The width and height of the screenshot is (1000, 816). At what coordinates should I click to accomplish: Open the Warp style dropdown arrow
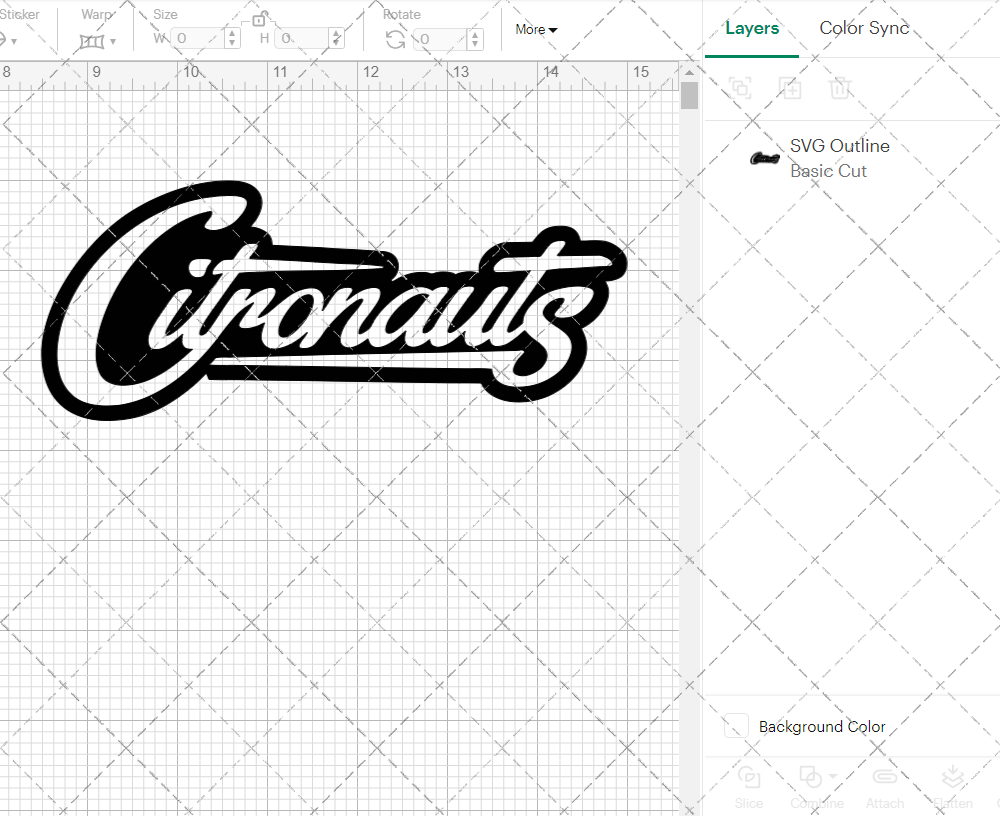point(112,42)
